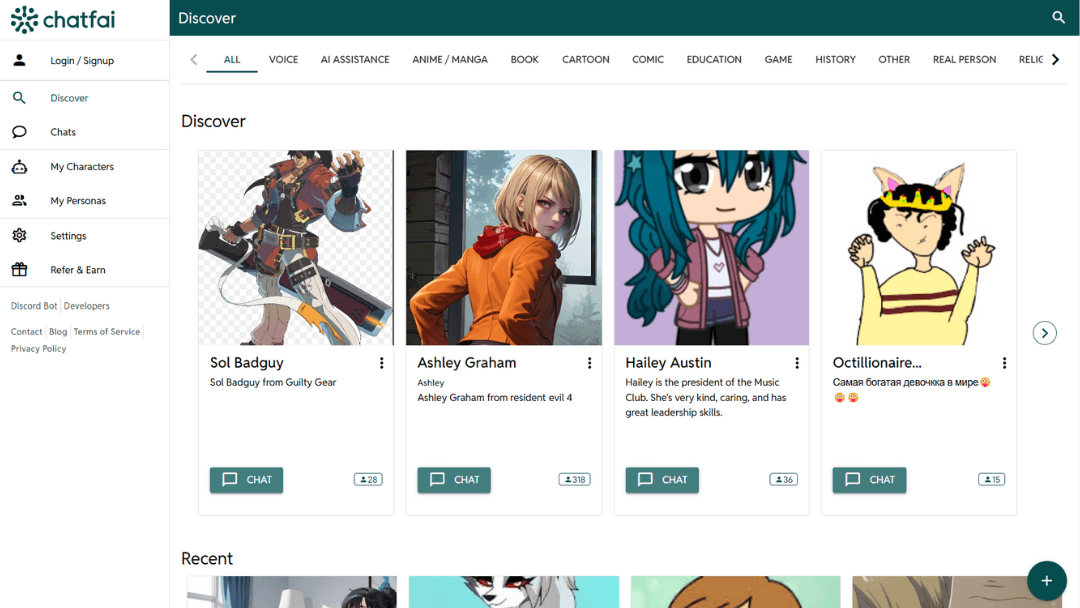Switch to the VOICE category tab
Screen dimensions: 1080x608
(x=283, y=60)
